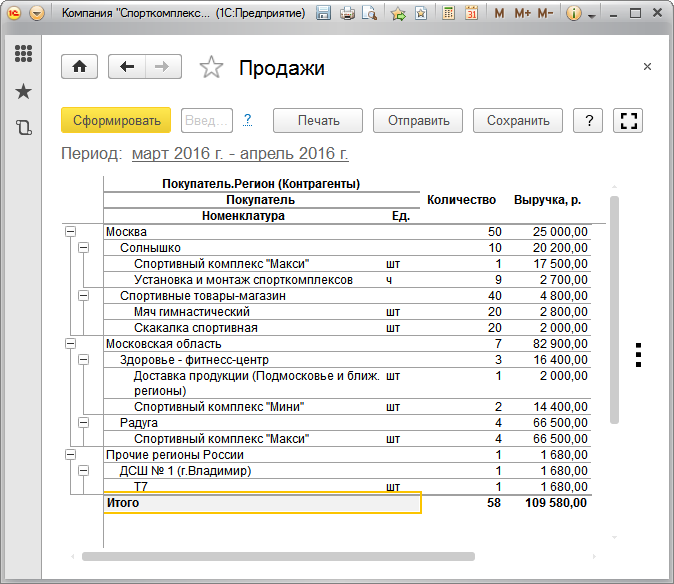Click the Печать button
This screenshot has width=674, height=584.
318,120
